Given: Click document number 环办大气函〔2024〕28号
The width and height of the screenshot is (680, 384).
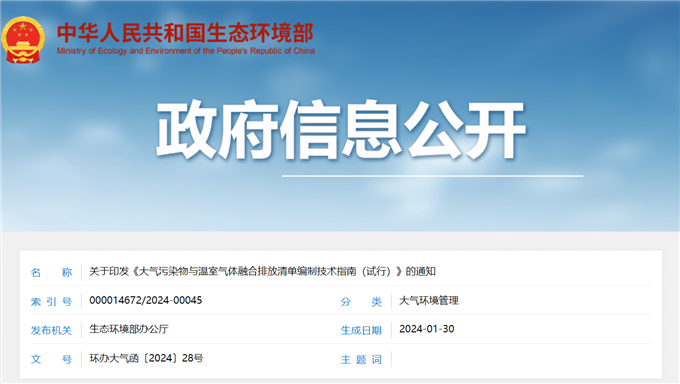Looking at the screenshot, I should pos(146,358).
